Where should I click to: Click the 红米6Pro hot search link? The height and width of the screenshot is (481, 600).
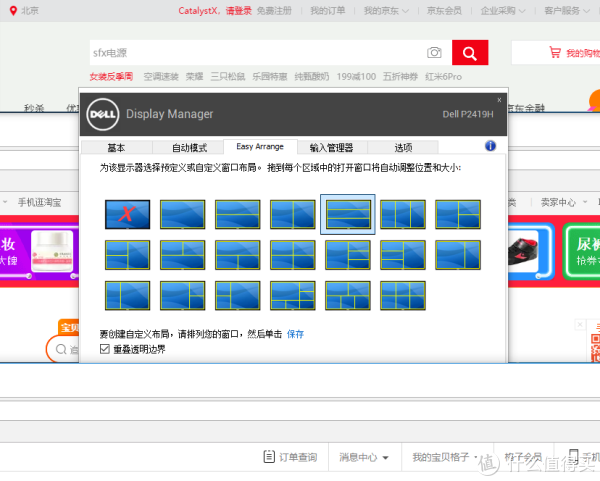pos(443,77)
